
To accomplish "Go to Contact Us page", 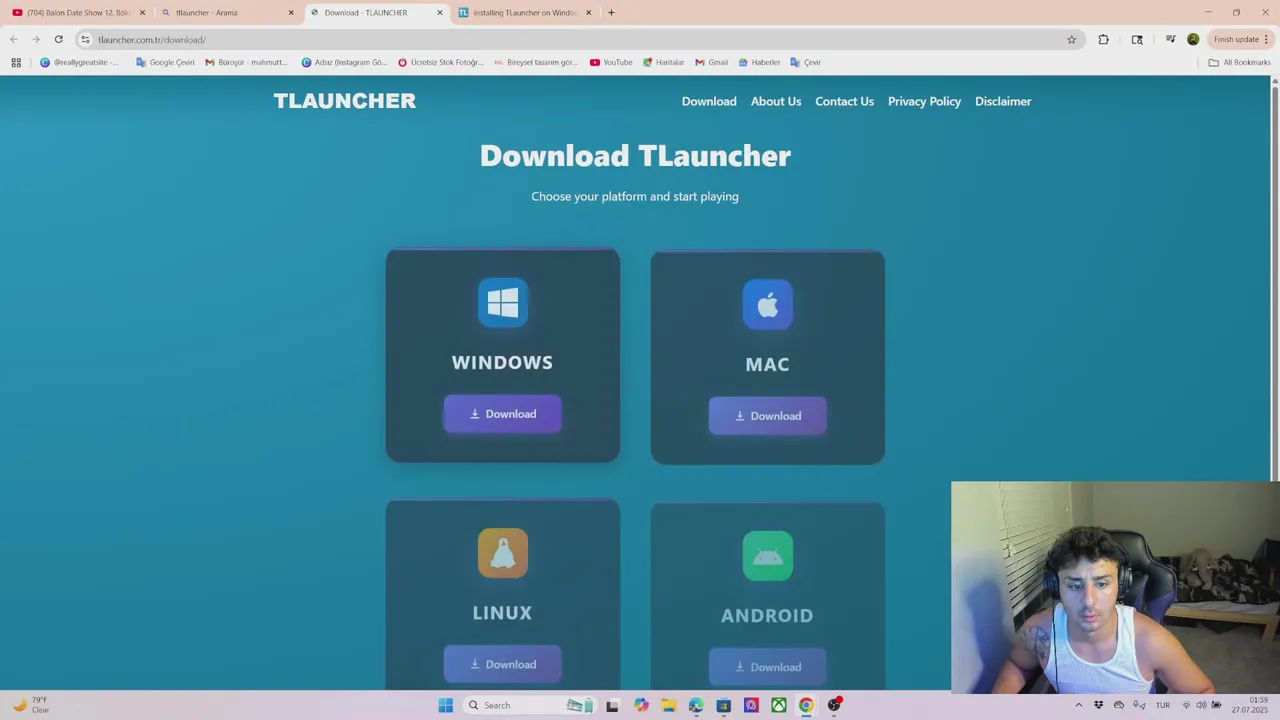I will [x=844, y=101].
